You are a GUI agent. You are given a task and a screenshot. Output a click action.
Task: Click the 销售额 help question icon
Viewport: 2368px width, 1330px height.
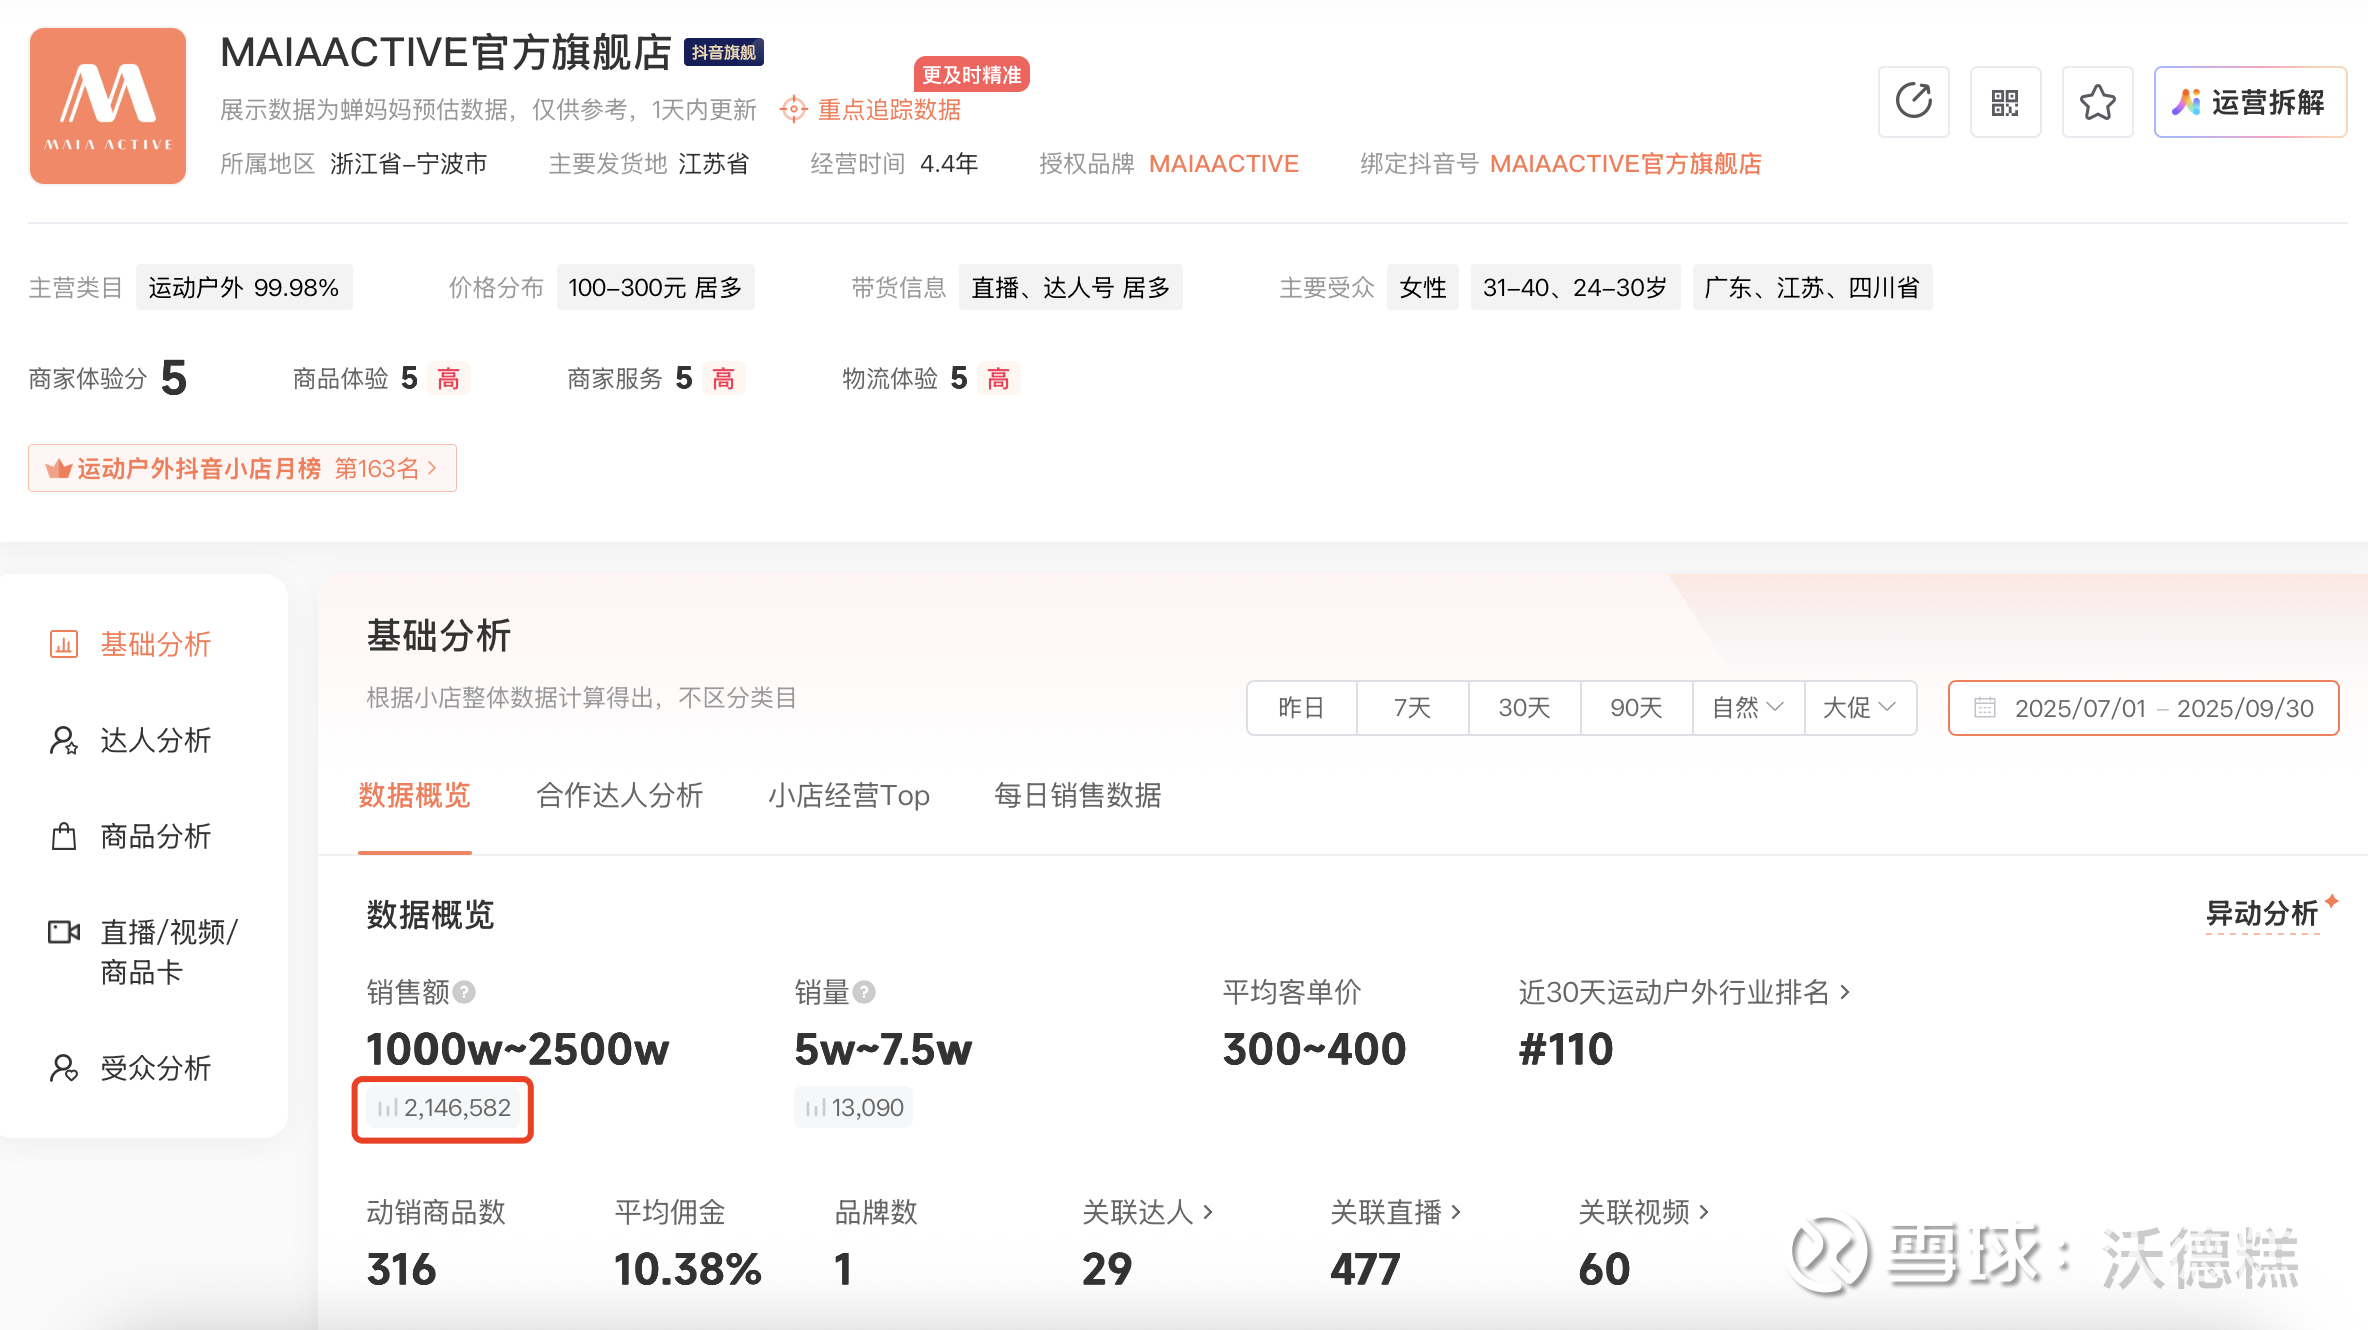(464, 992)
